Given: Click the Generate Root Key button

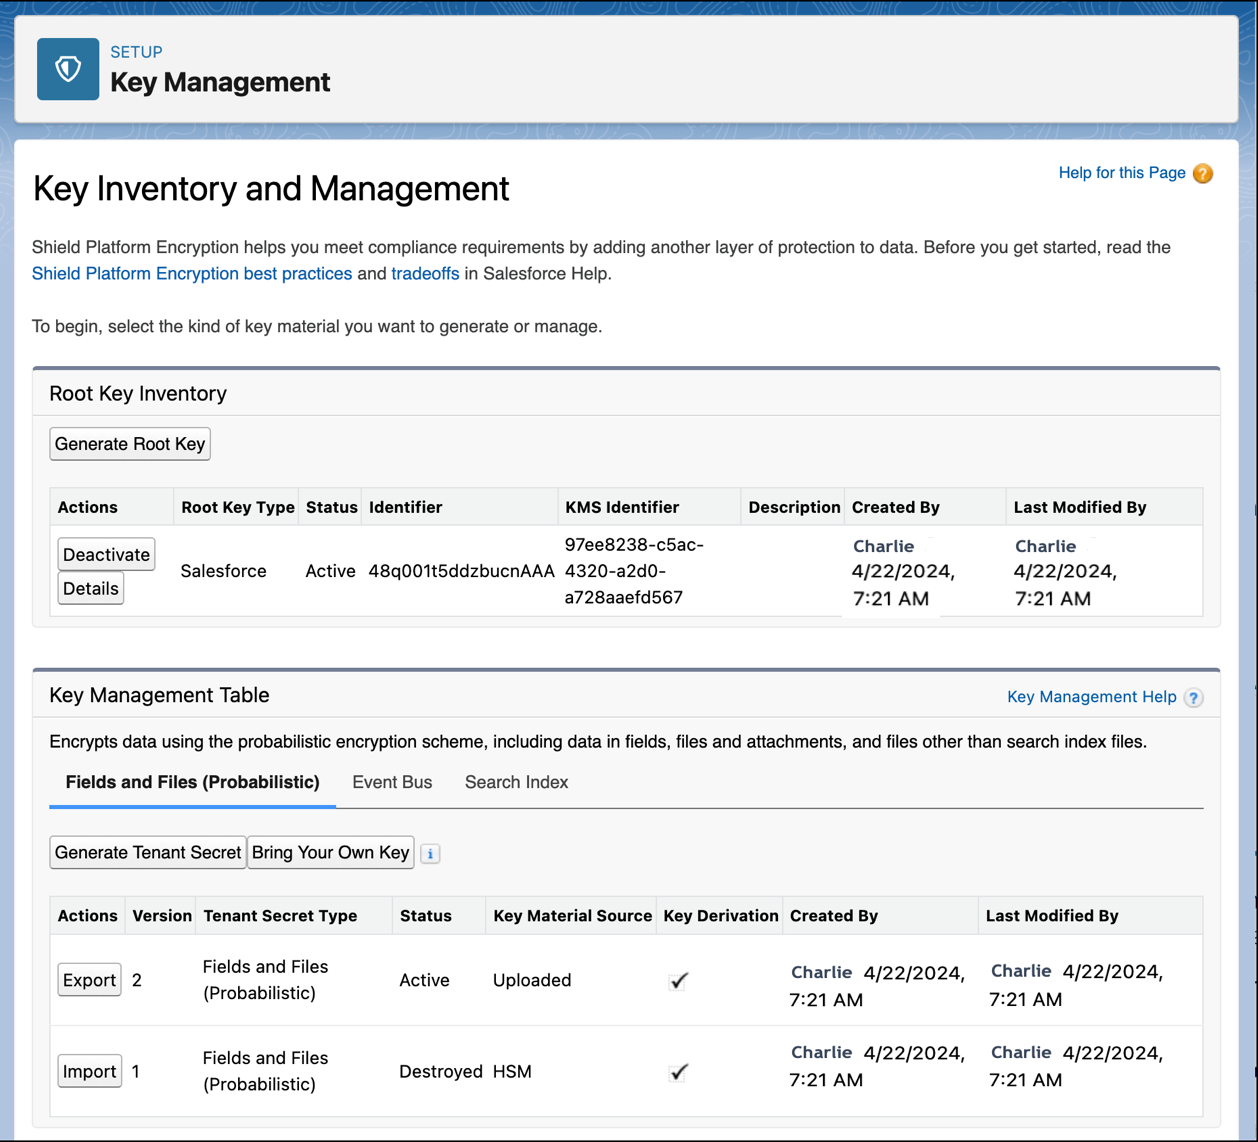Looking at the screenshot, I should (x=130, y=443).
